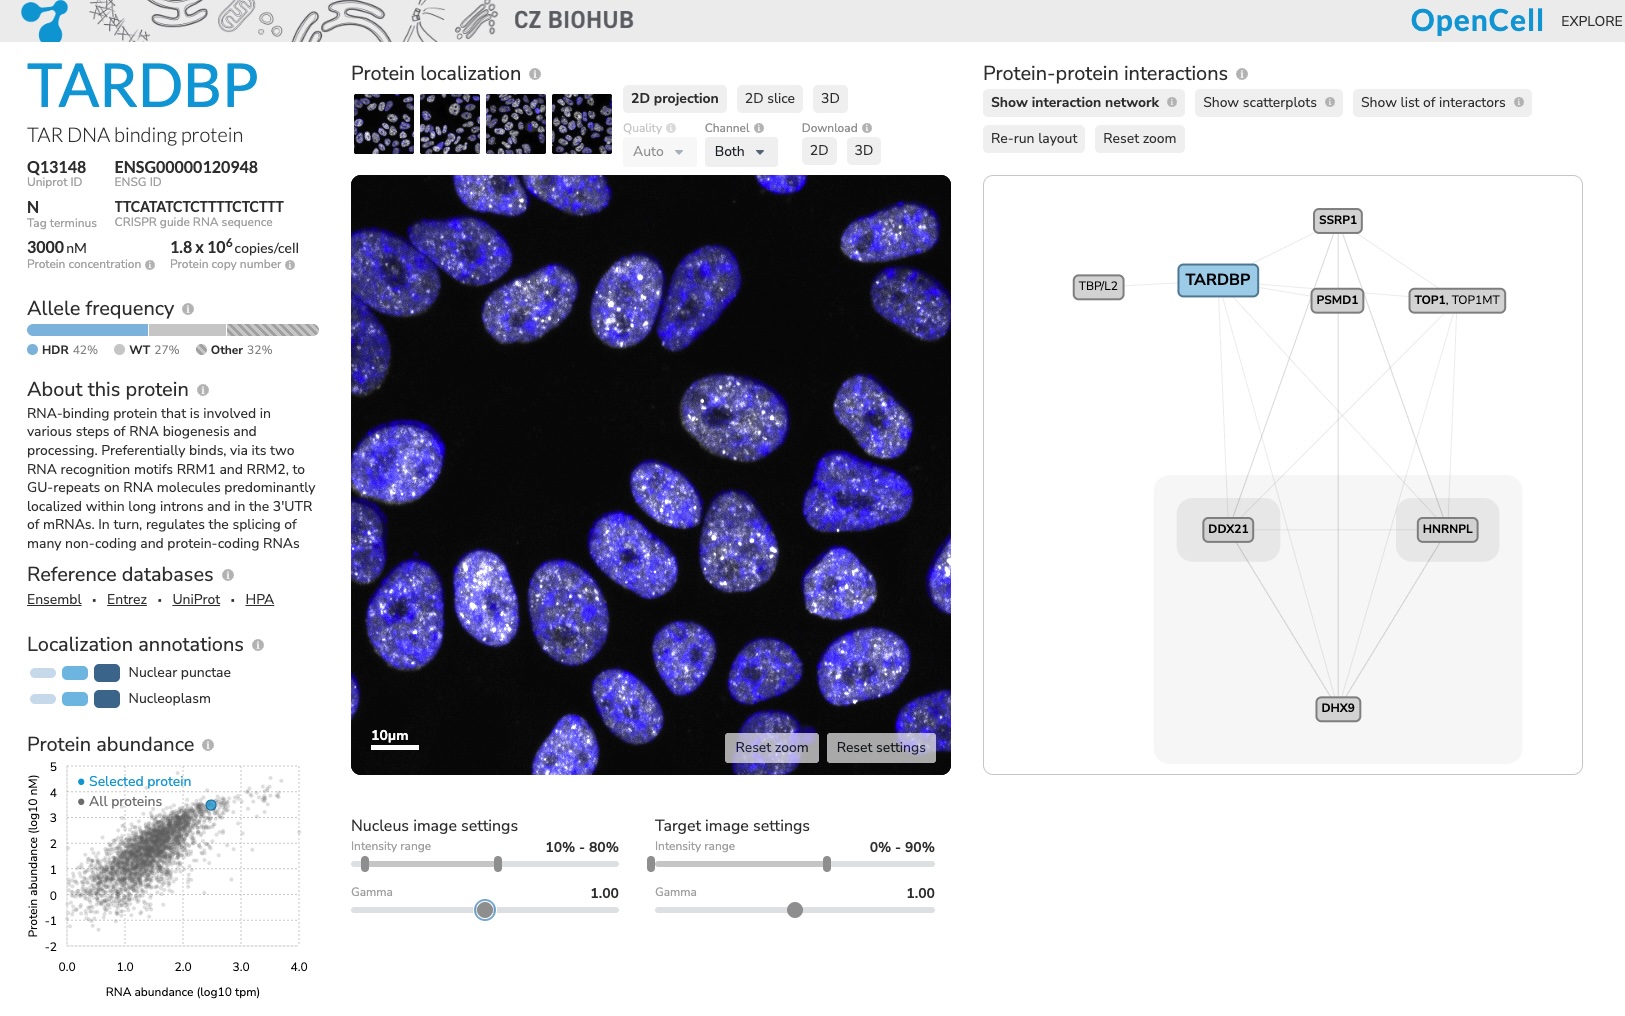This screenshot has height=1016, width=1625.
Task: Open the Channel dropdown showing Both
Action: (740, 152)
